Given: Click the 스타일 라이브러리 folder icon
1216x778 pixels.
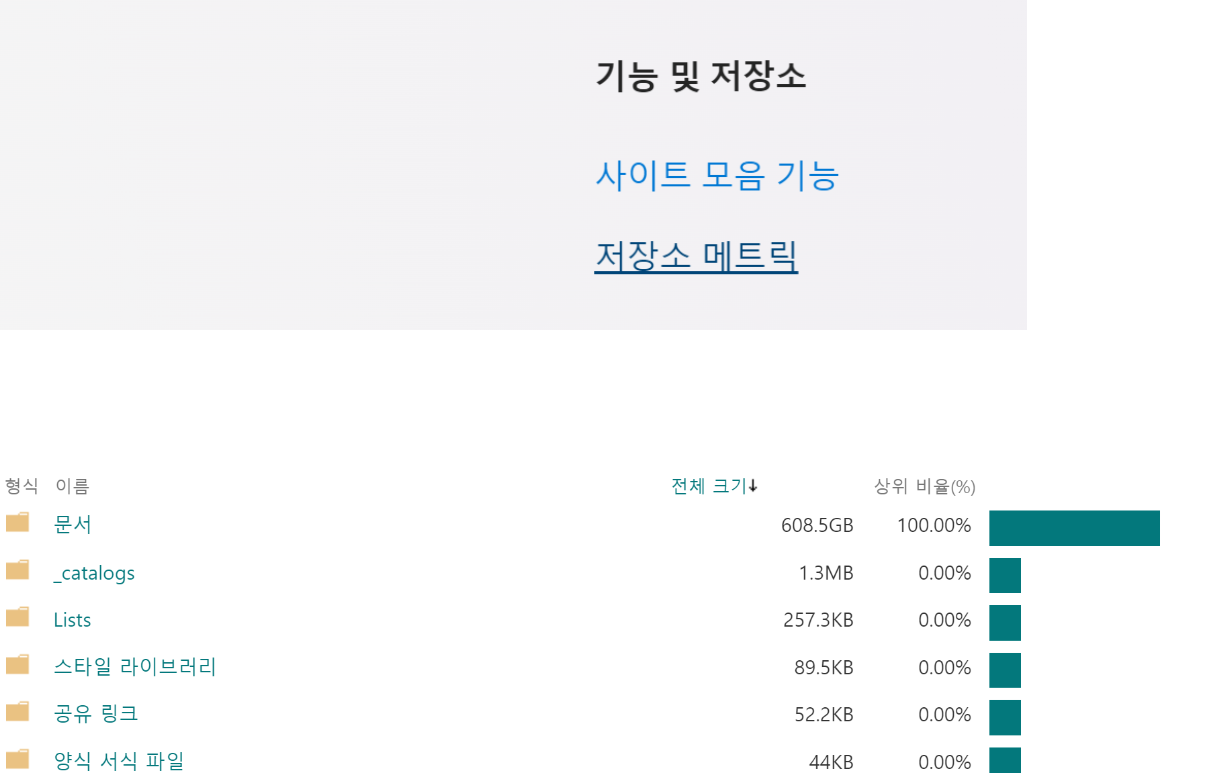Looking at the screenshot, I should 17,664.
